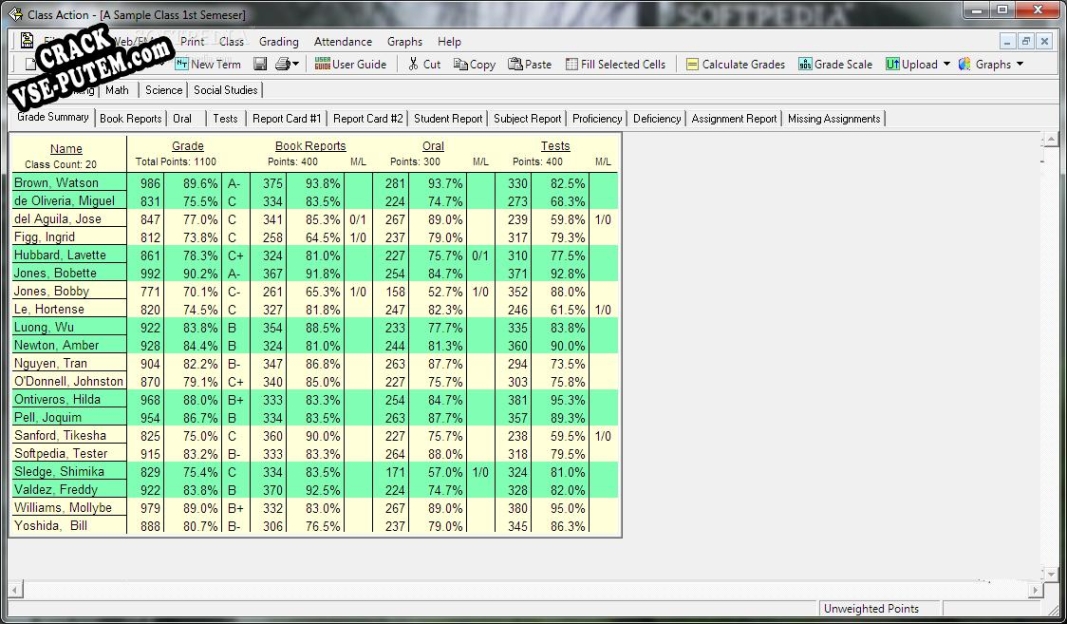Open the Proficiency tab
The width and height of the screenshot is (1067, 624).
click(597, 118)
